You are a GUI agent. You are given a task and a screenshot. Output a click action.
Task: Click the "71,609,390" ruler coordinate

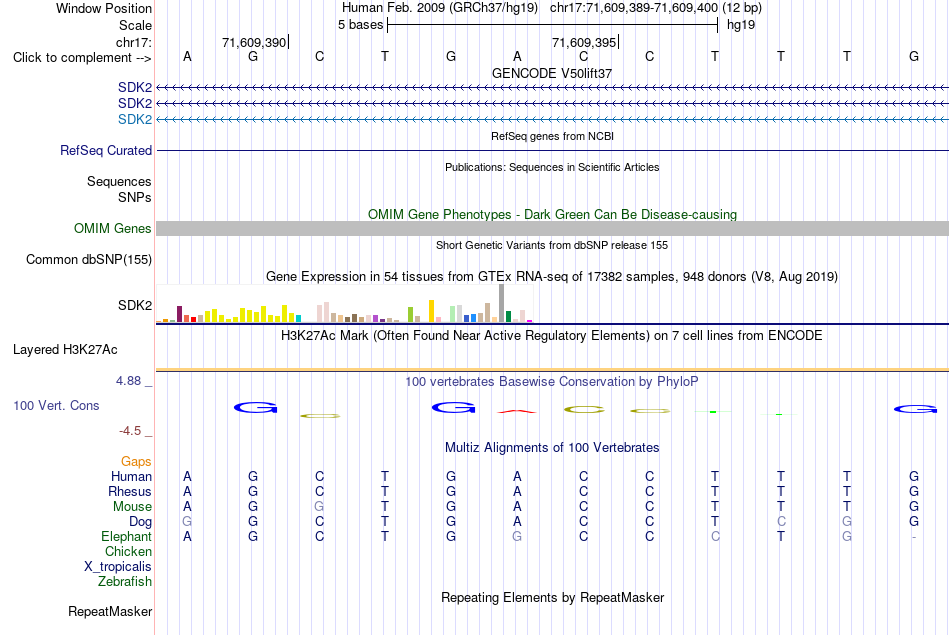(254, 42)
